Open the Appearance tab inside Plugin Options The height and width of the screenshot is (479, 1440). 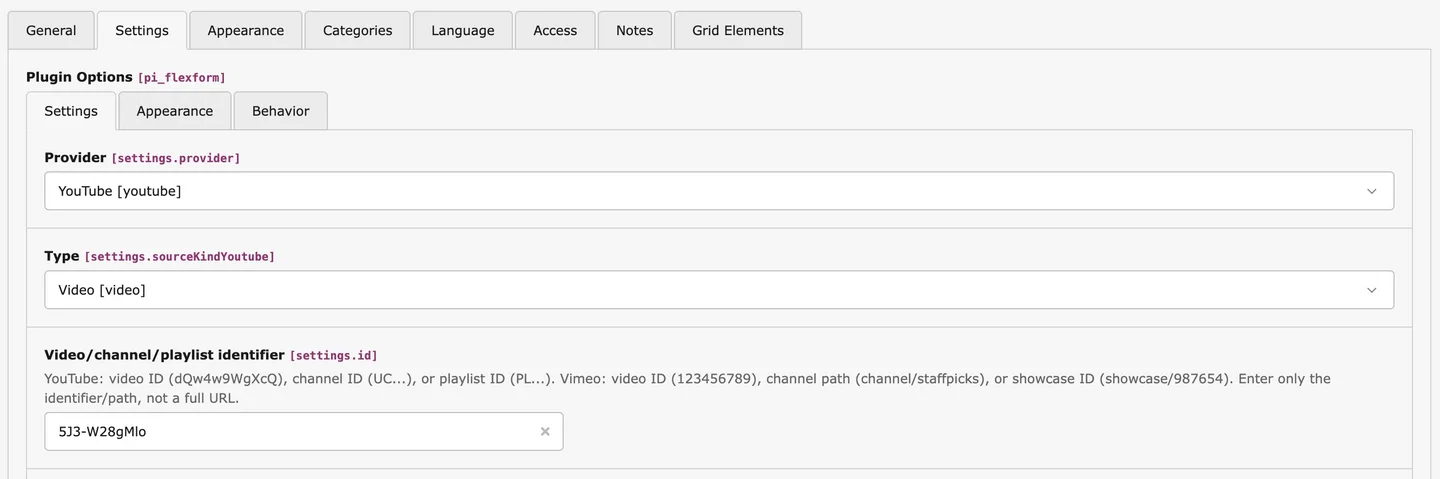tap(175, 111)
